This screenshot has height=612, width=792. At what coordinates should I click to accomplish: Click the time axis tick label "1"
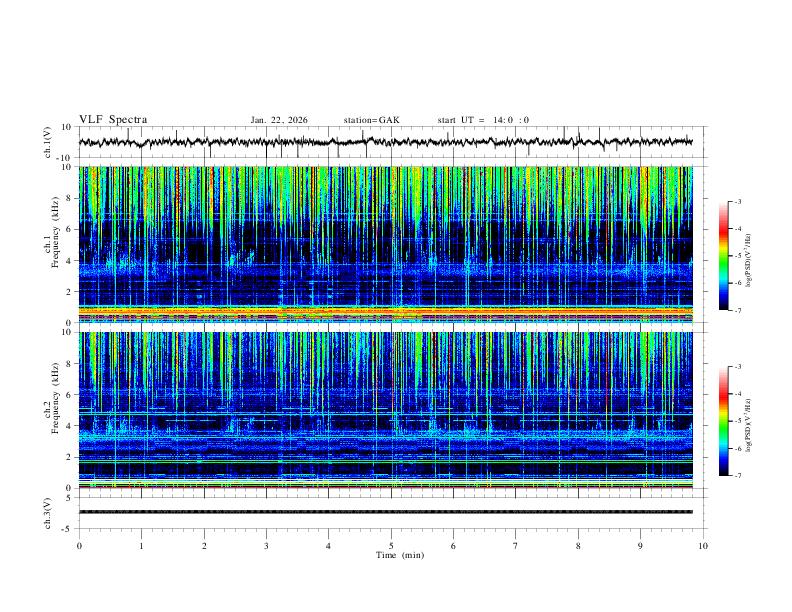(x=141, y=546)
